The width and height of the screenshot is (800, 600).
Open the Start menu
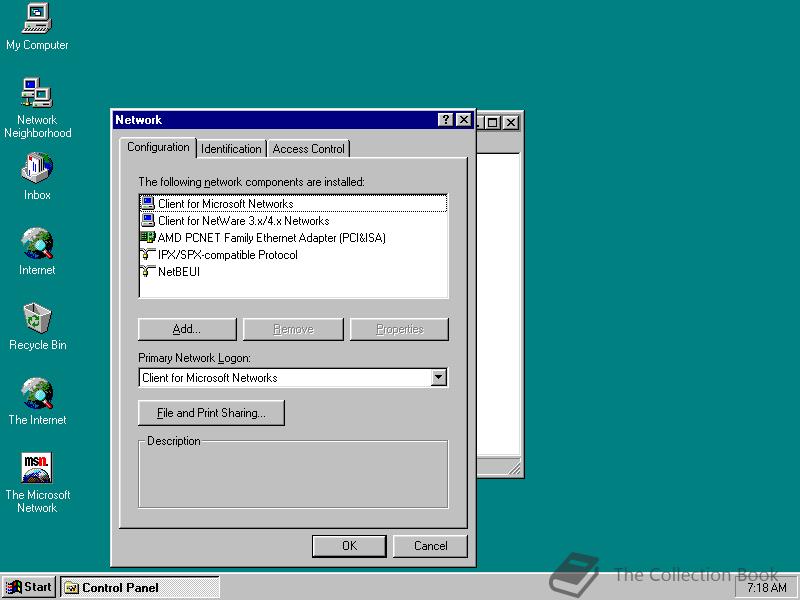pos(29,588)
